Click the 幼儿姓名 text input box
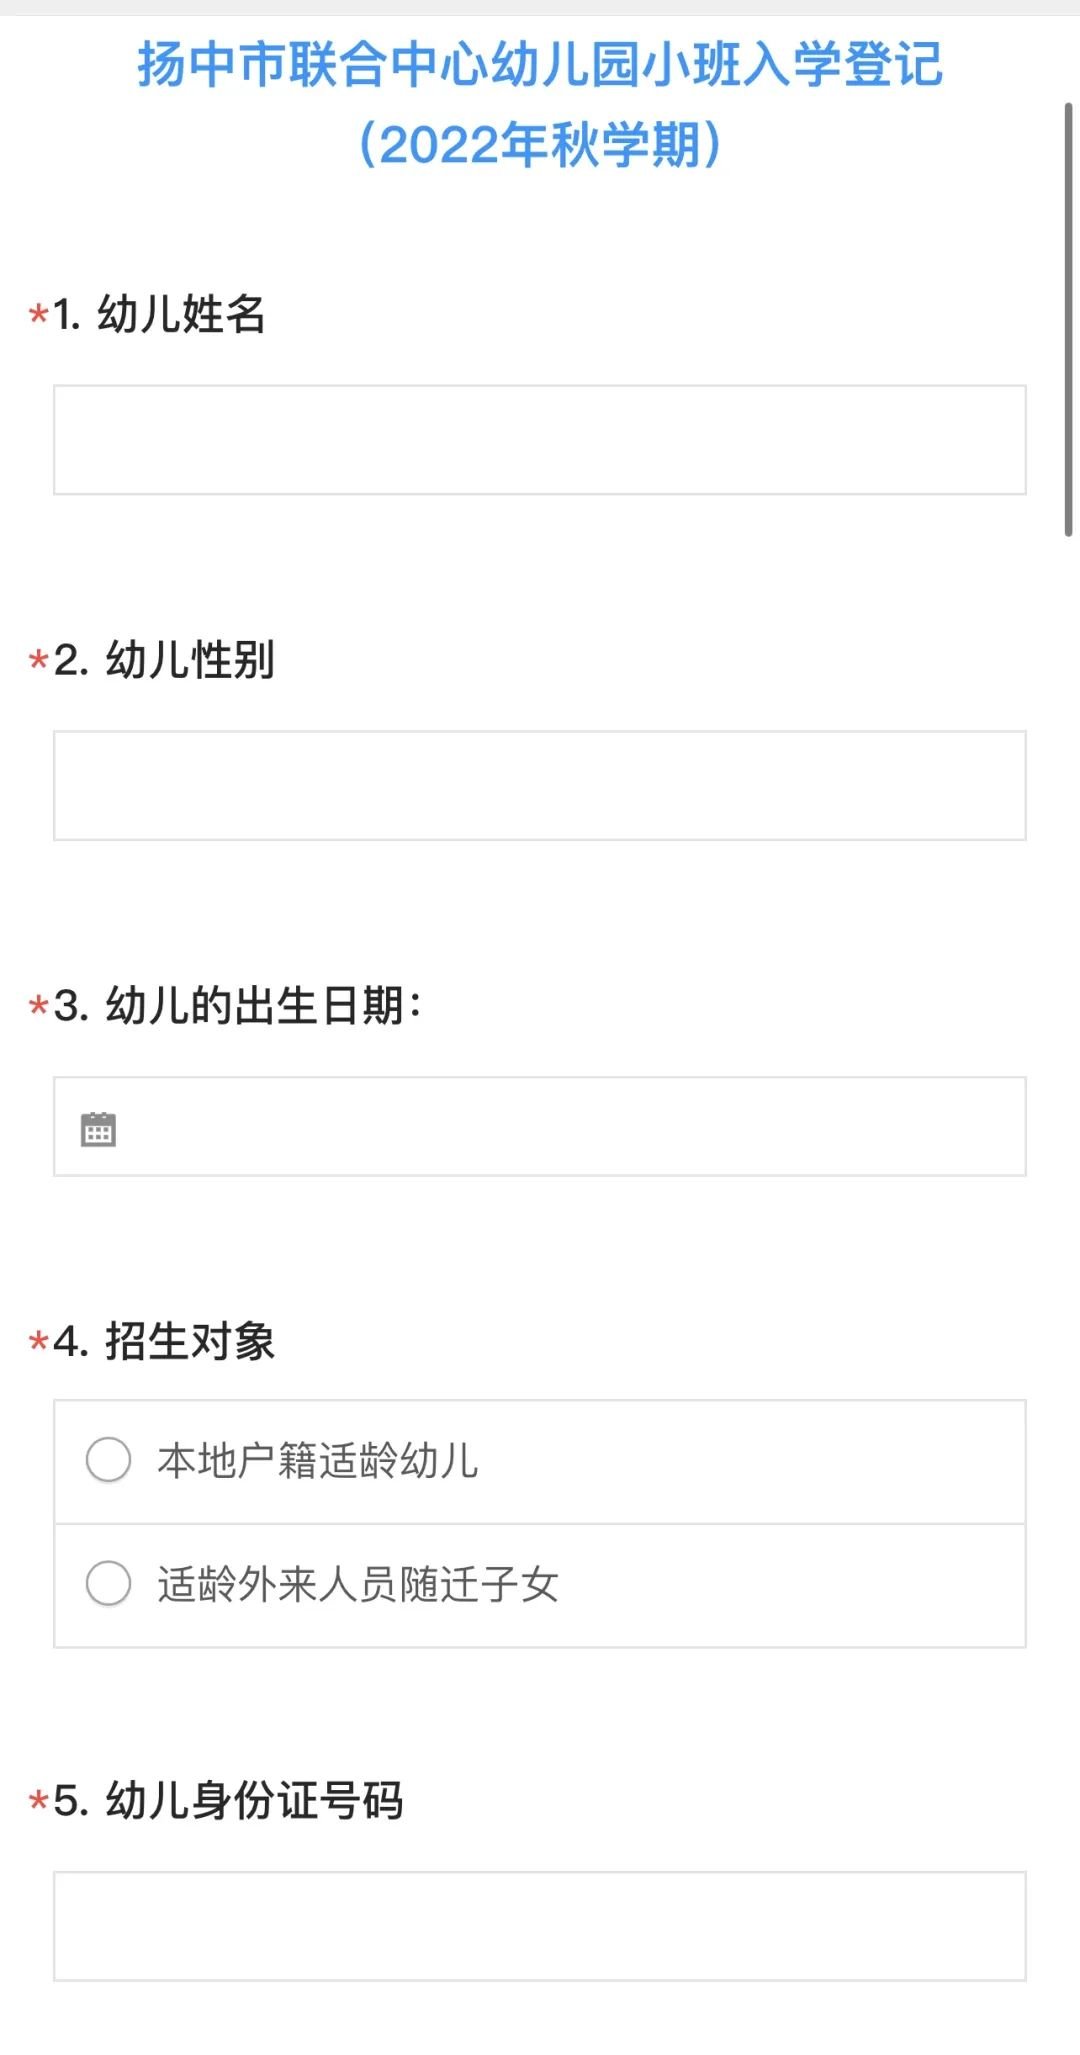The image size is (1080, 2055). (x=539, y=440)
